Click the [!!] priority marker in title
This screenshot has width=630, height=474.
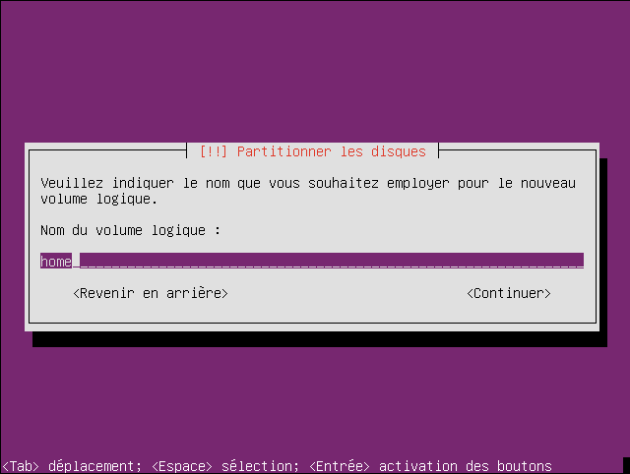(213, 151)
